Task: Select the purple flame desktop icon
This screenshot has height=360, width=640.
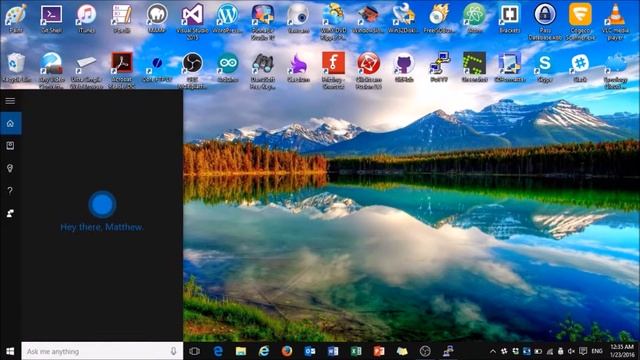Action: pos(298,68)
